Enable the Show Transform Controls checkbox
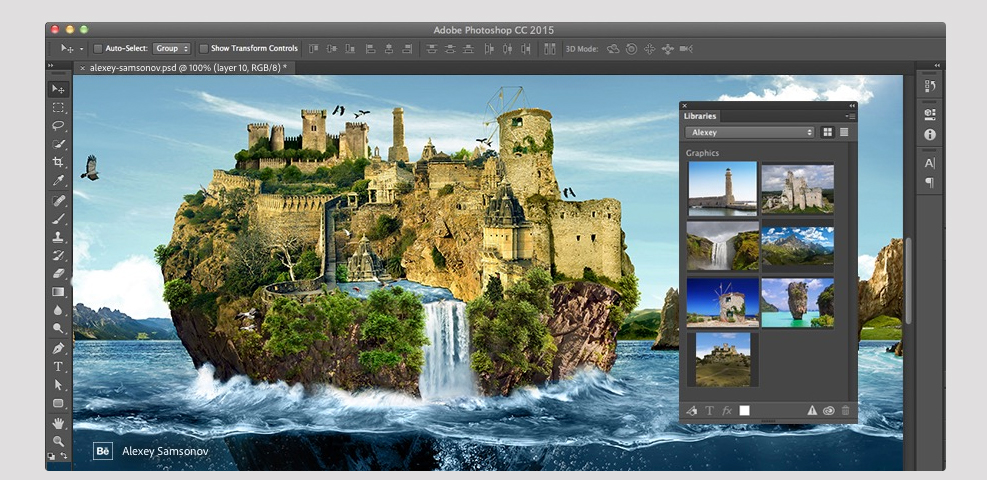 [x=203, y=48]
